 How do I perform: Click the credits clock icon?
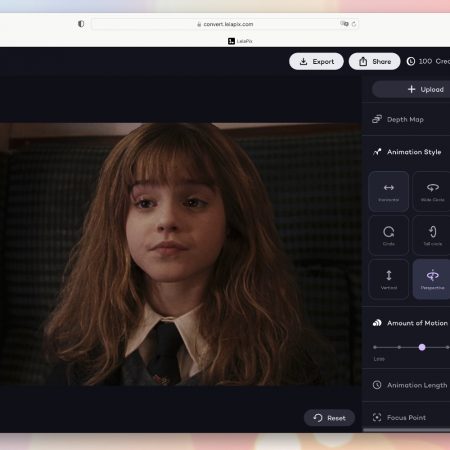coord(411,61)
